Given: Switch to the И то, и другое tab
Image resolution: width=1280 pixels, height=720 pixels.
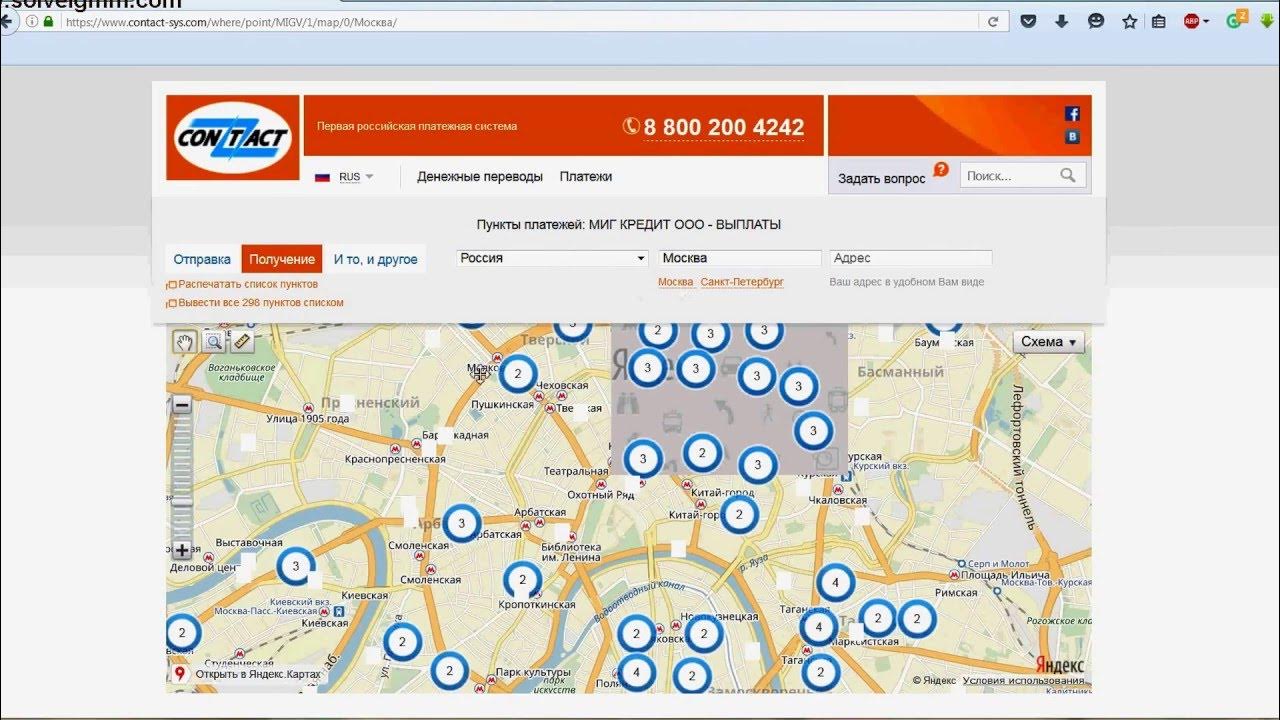Looking at the screenshot, I should pos(375,259).
